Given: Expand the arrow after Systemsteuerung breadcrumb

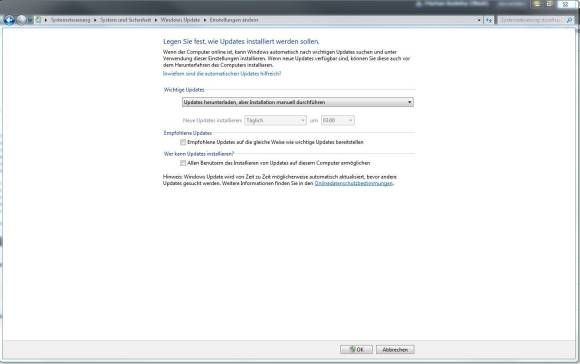Looking at the screenshot, I should (x=95, y=20).
